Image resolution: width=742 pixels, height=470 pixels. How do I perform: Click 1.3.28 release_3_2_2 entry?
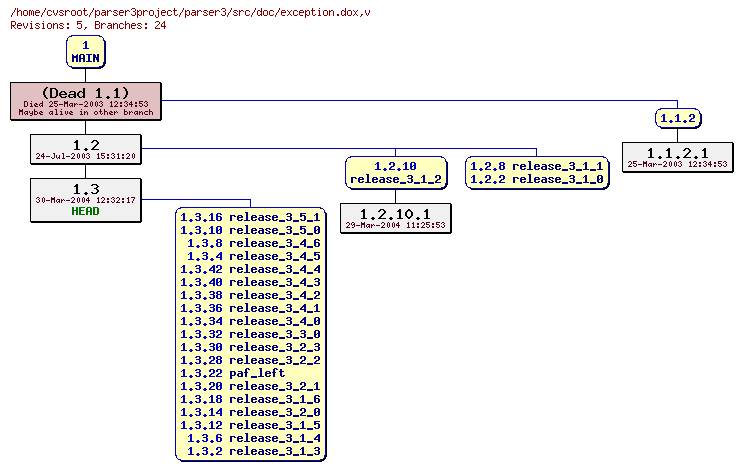(250, 360)
